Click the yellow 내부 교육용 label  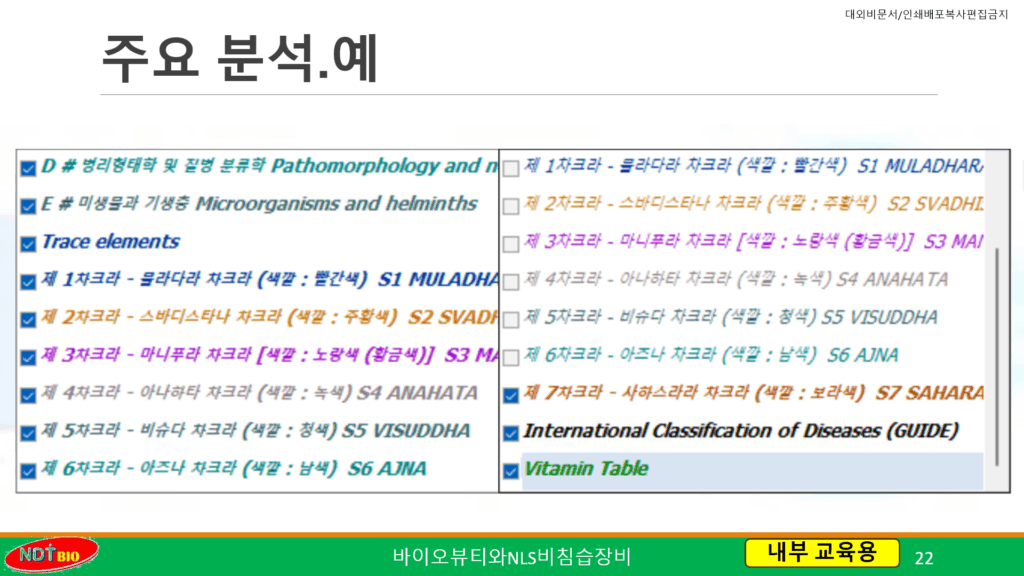(x=821, y=552)
